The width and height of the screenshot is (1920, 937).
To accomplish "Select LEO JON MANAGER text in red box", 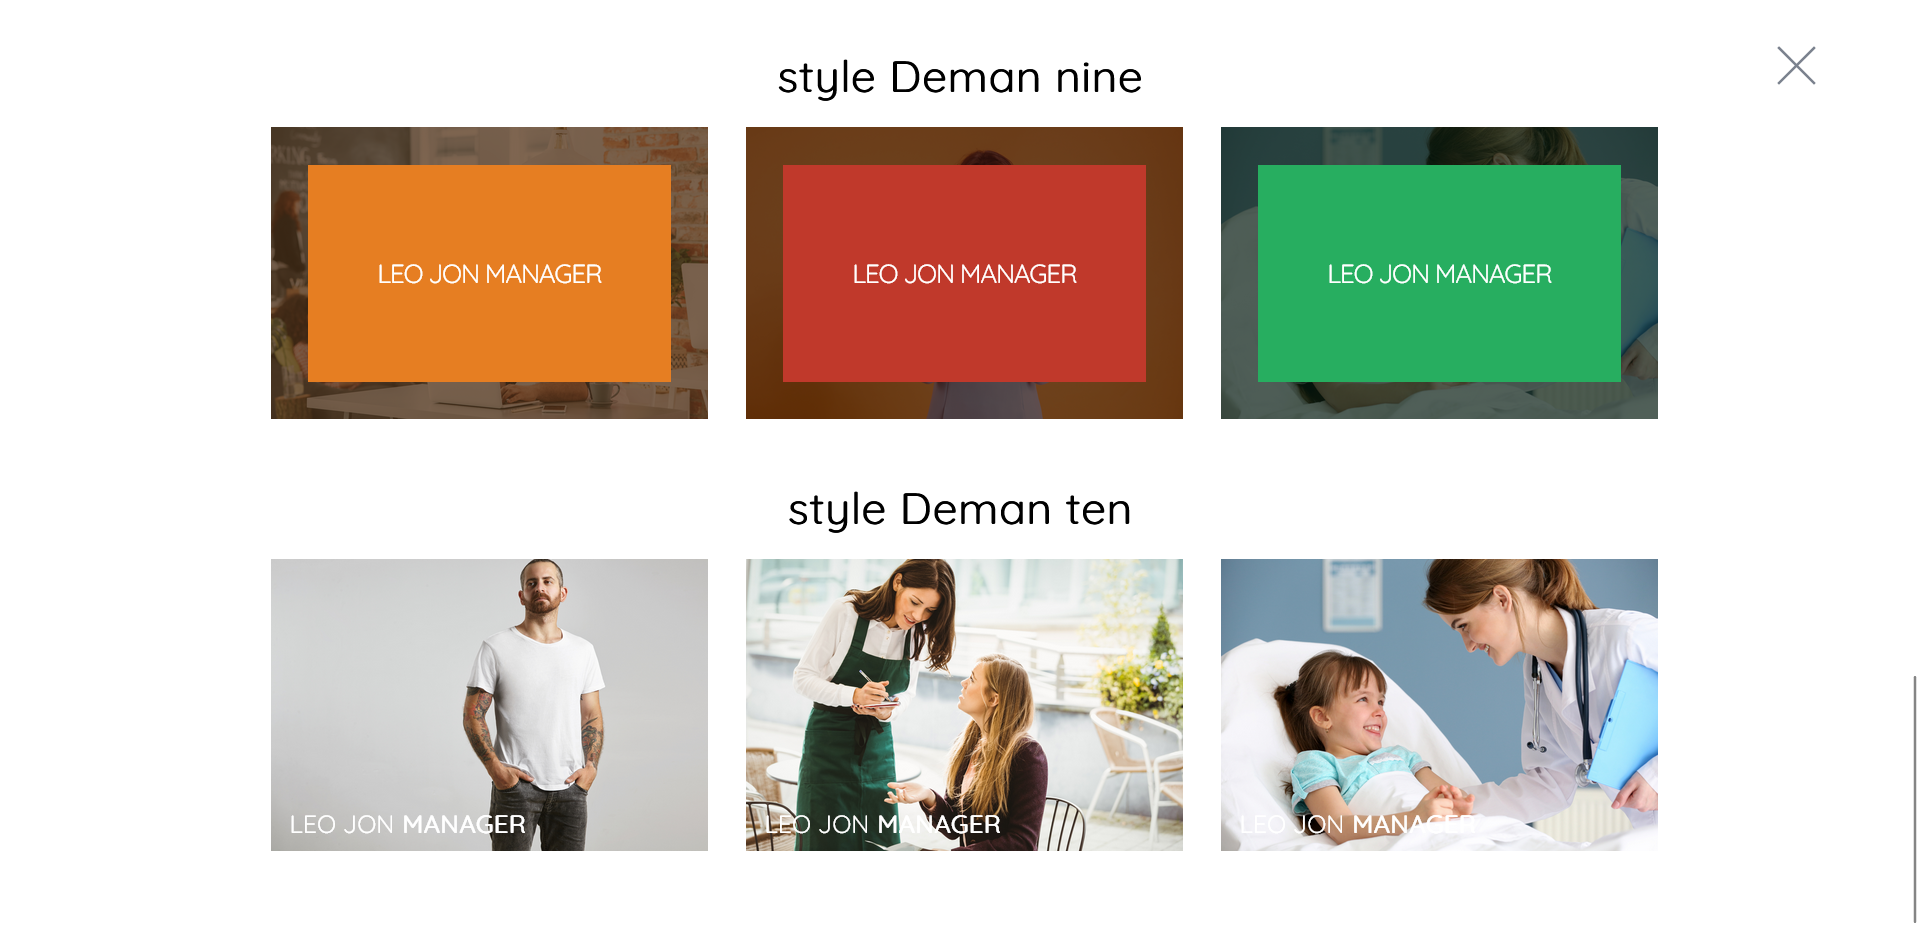I will click(964, 274).
